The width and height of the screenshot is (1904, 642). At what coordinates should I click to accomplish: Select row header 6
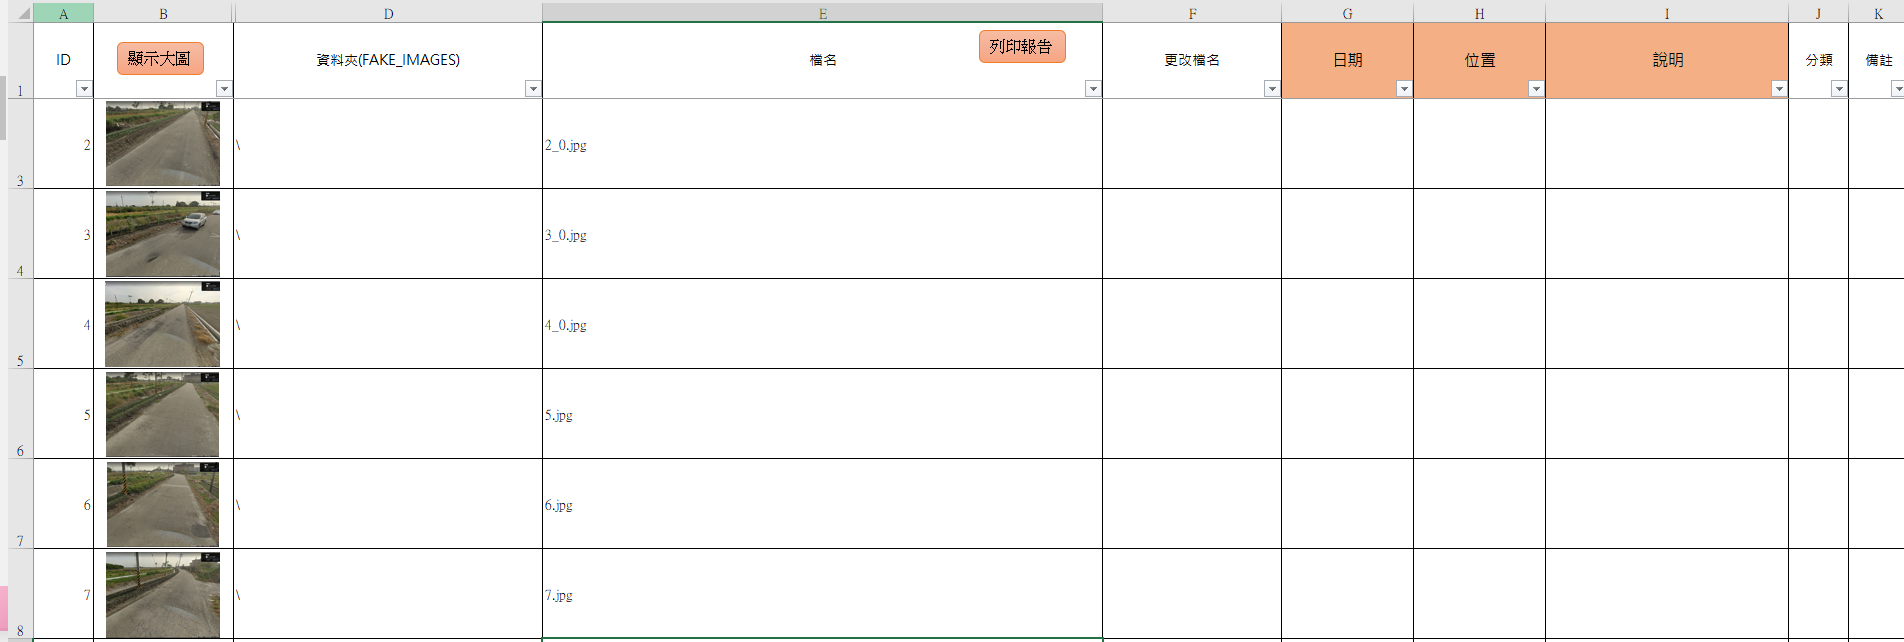[x=21, y=414]
